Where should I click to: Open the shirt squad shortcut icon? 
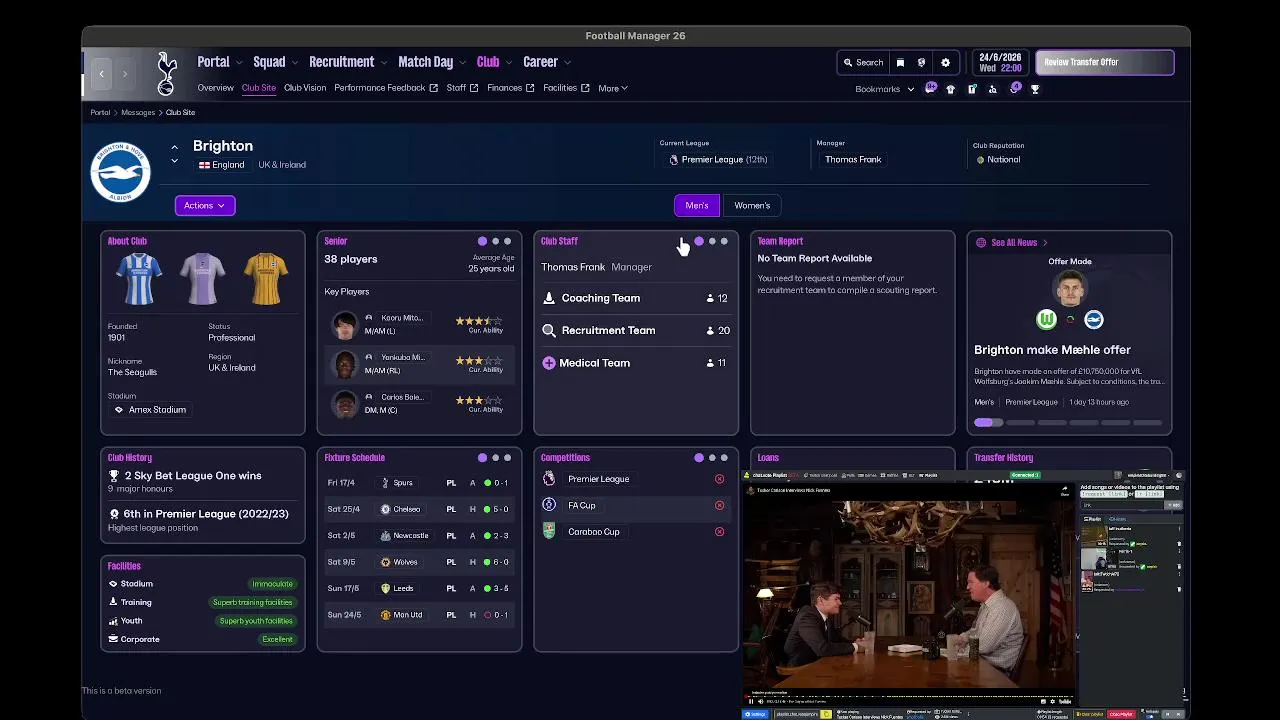pyautogui.click(x=951, y=89)
